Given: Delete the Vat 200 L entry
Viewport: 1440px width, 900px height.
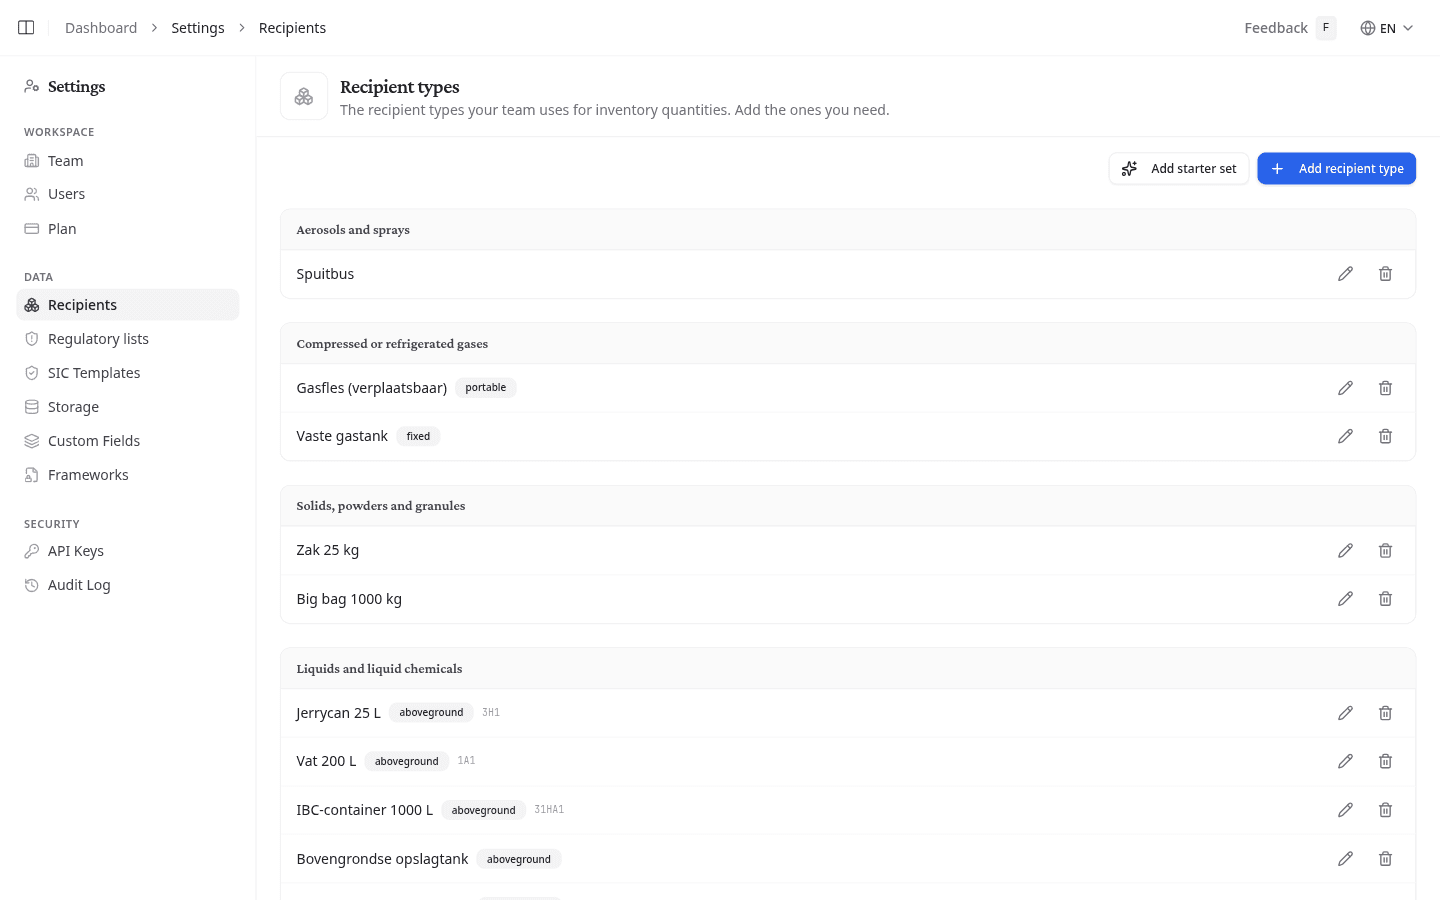Looking at the screenshot, I should (x=1385, y=761).
